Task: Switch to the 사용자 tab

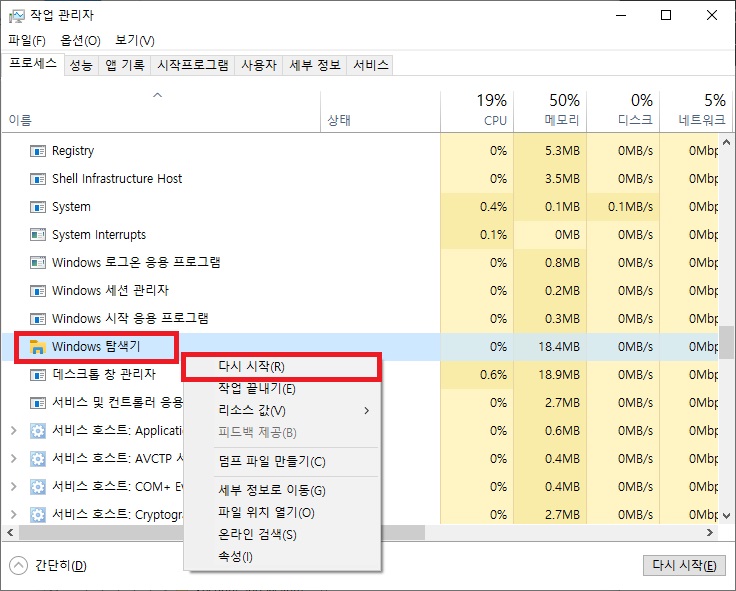Action: click(x=259, y=65)
